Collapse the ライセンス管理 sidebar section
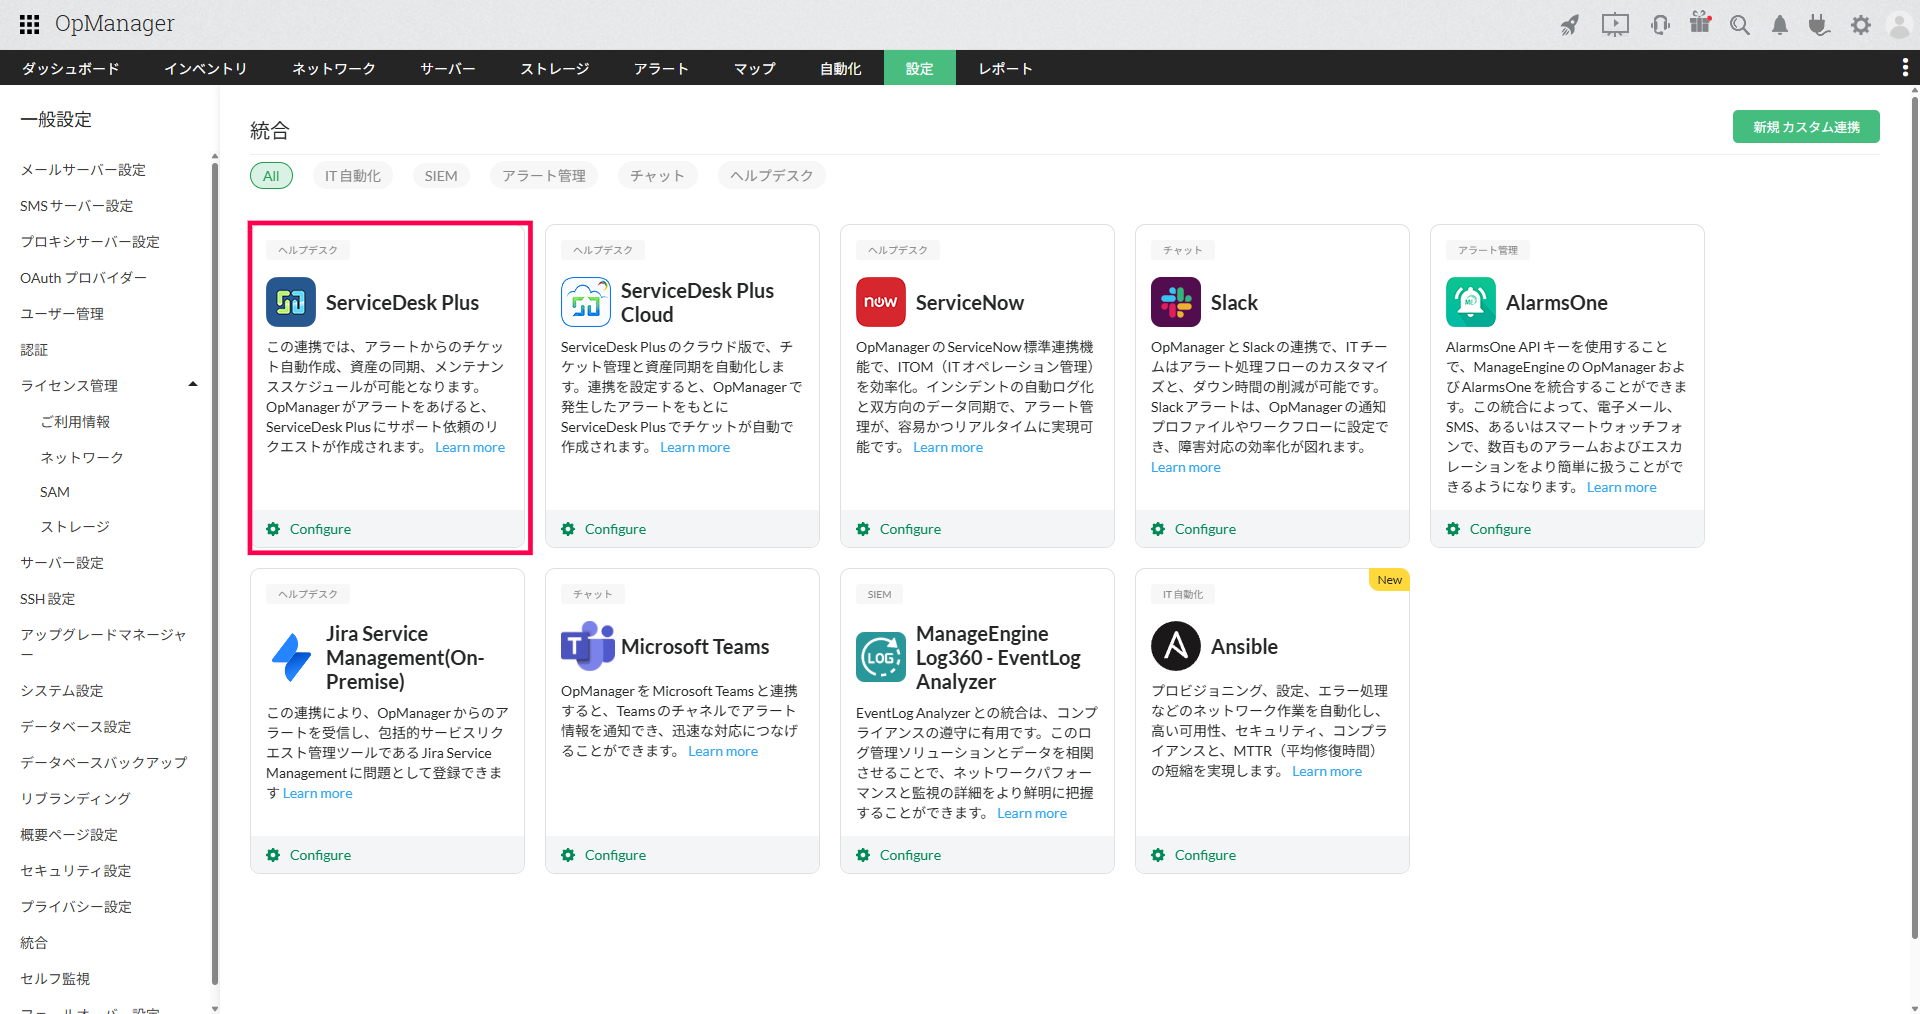 (x=193, y=385)
